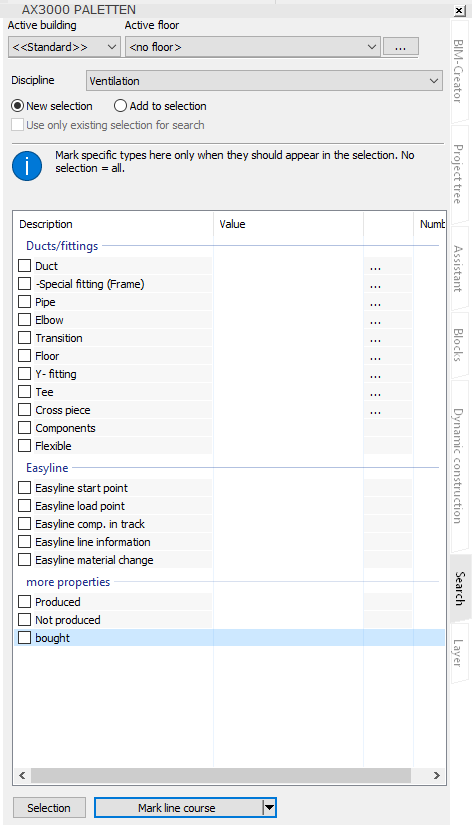This screenshot has height=825, width=472.
Task: Click the Easyline group heading
Action: click(x=47, y=468)
